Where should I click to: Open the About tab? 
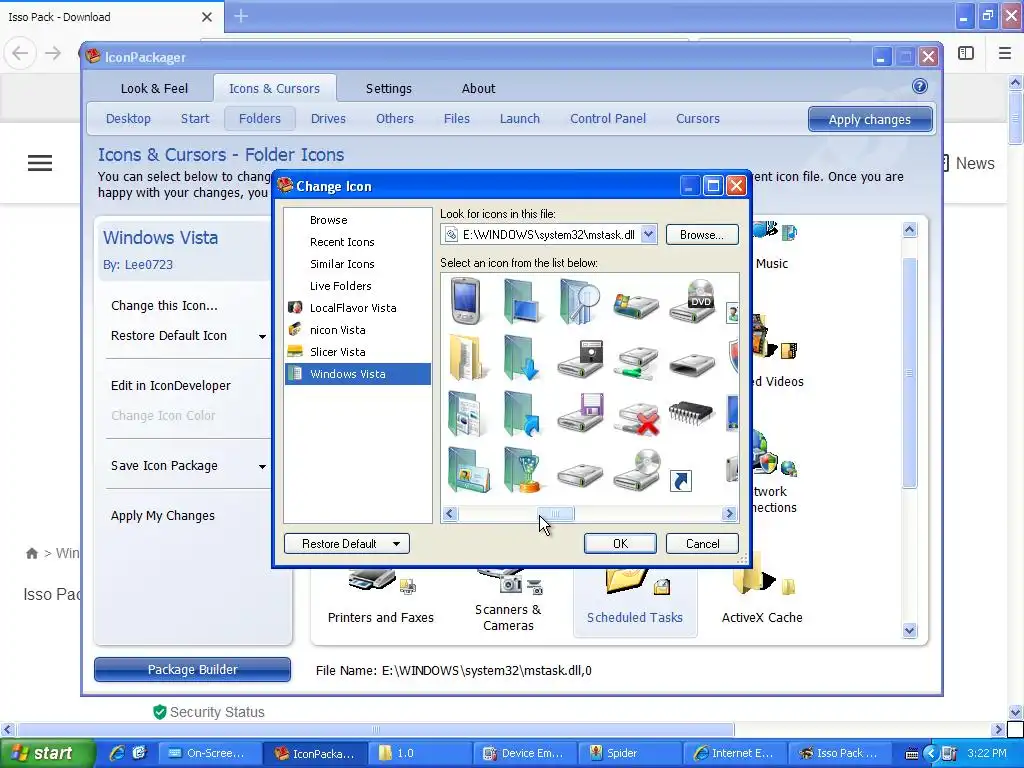479,88
